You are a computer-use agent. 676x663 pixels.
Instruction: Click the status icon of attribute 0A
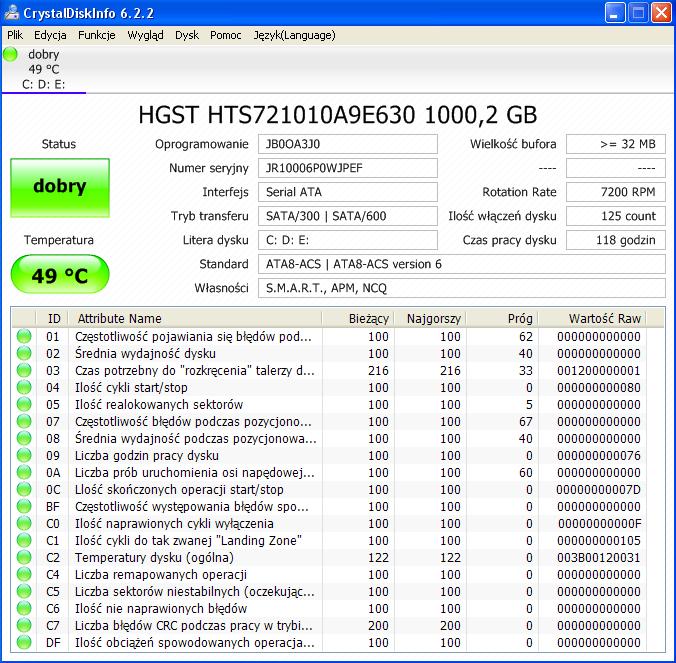coord(24,472)
